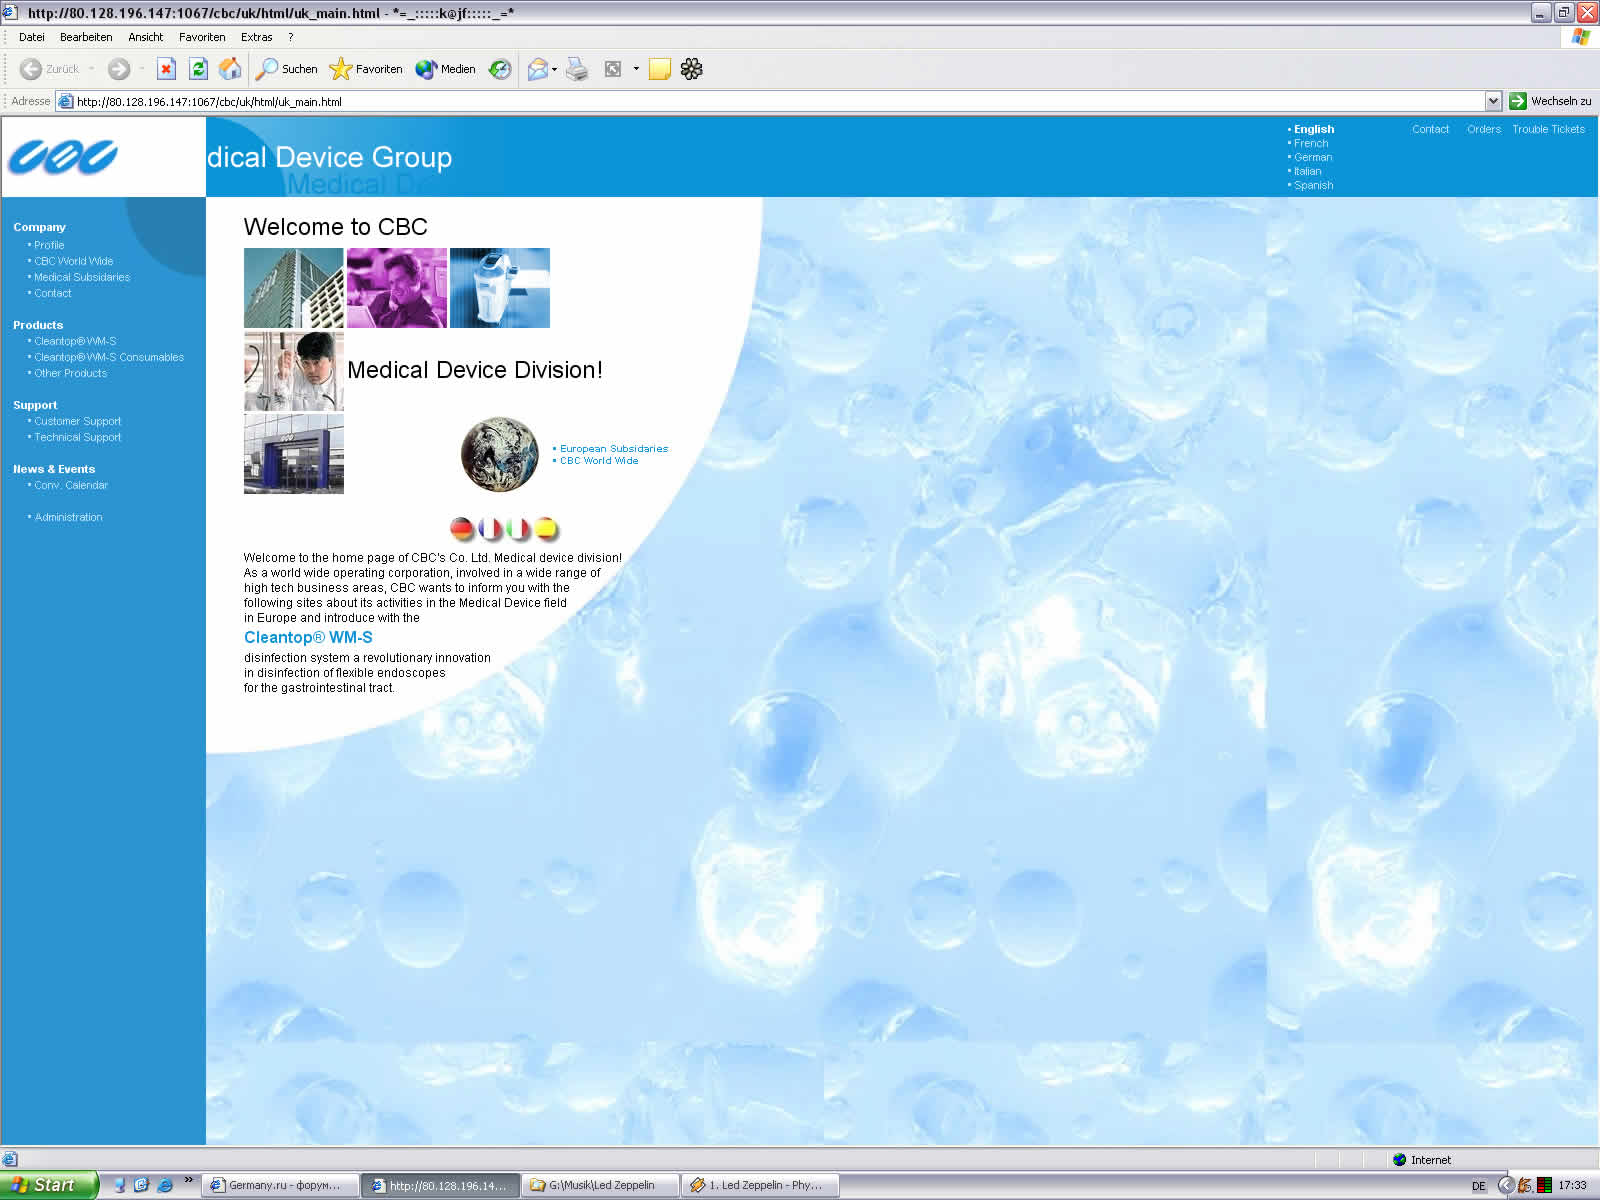Image resolution: width=1600 pixels, height=1200 pixels.
Task: Open Customer Support link
Action: point(78,421)
